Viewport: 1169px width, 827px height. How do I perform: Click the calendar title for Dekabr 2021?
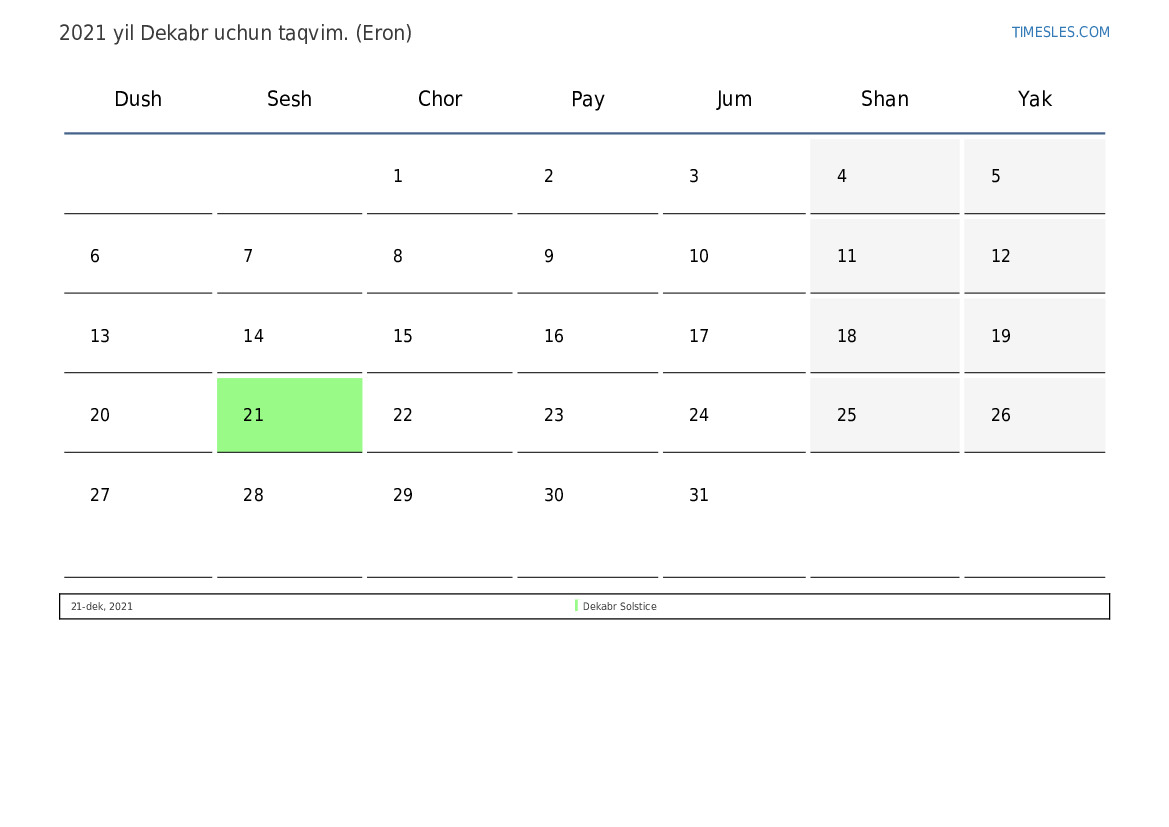click(235, 33)
